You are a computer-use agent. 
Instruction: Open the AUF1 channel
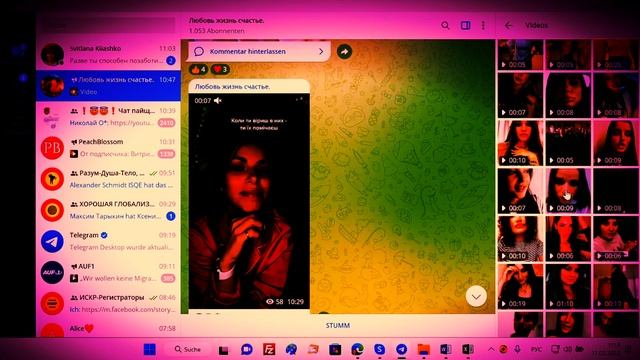[x=108, y=272]
